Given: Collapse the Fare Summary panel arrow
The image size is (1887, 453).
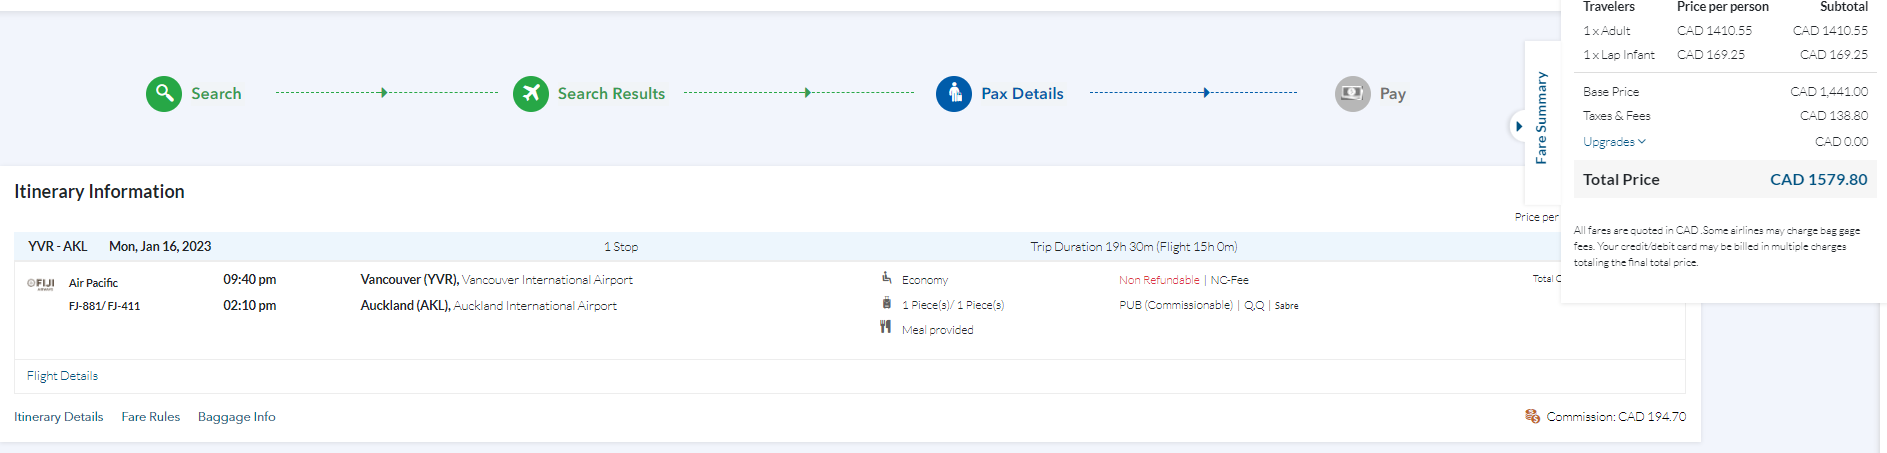Looking at the screenshot, I should pyautogui.click(x=1519, y=126).
